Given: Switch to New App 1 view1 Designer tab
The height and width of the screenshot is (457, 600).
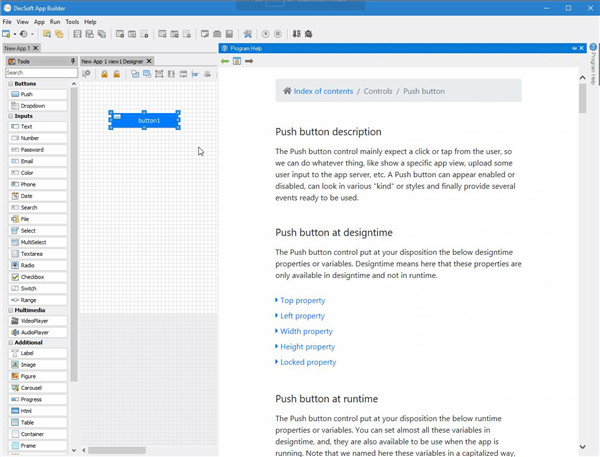Looking at the screenshot, I should pyautogui.click(x=112, y=61).
